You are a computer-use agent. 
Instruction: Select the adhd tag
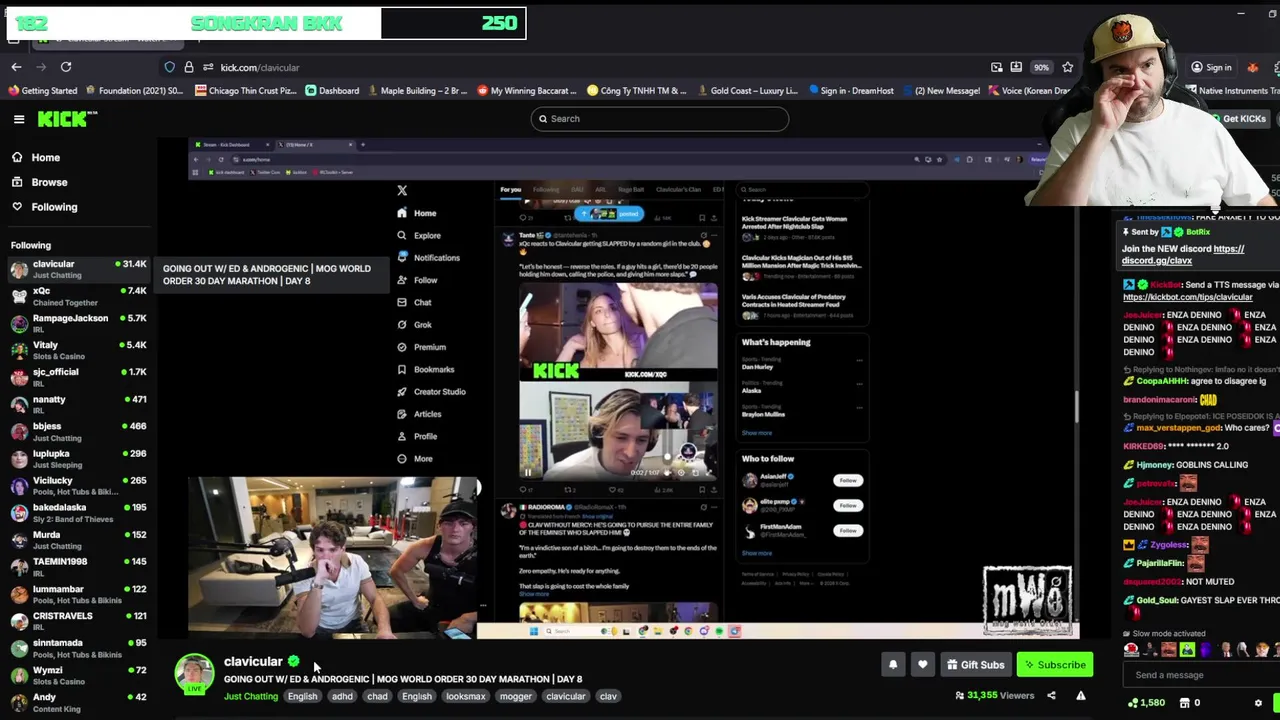[342, 696]
